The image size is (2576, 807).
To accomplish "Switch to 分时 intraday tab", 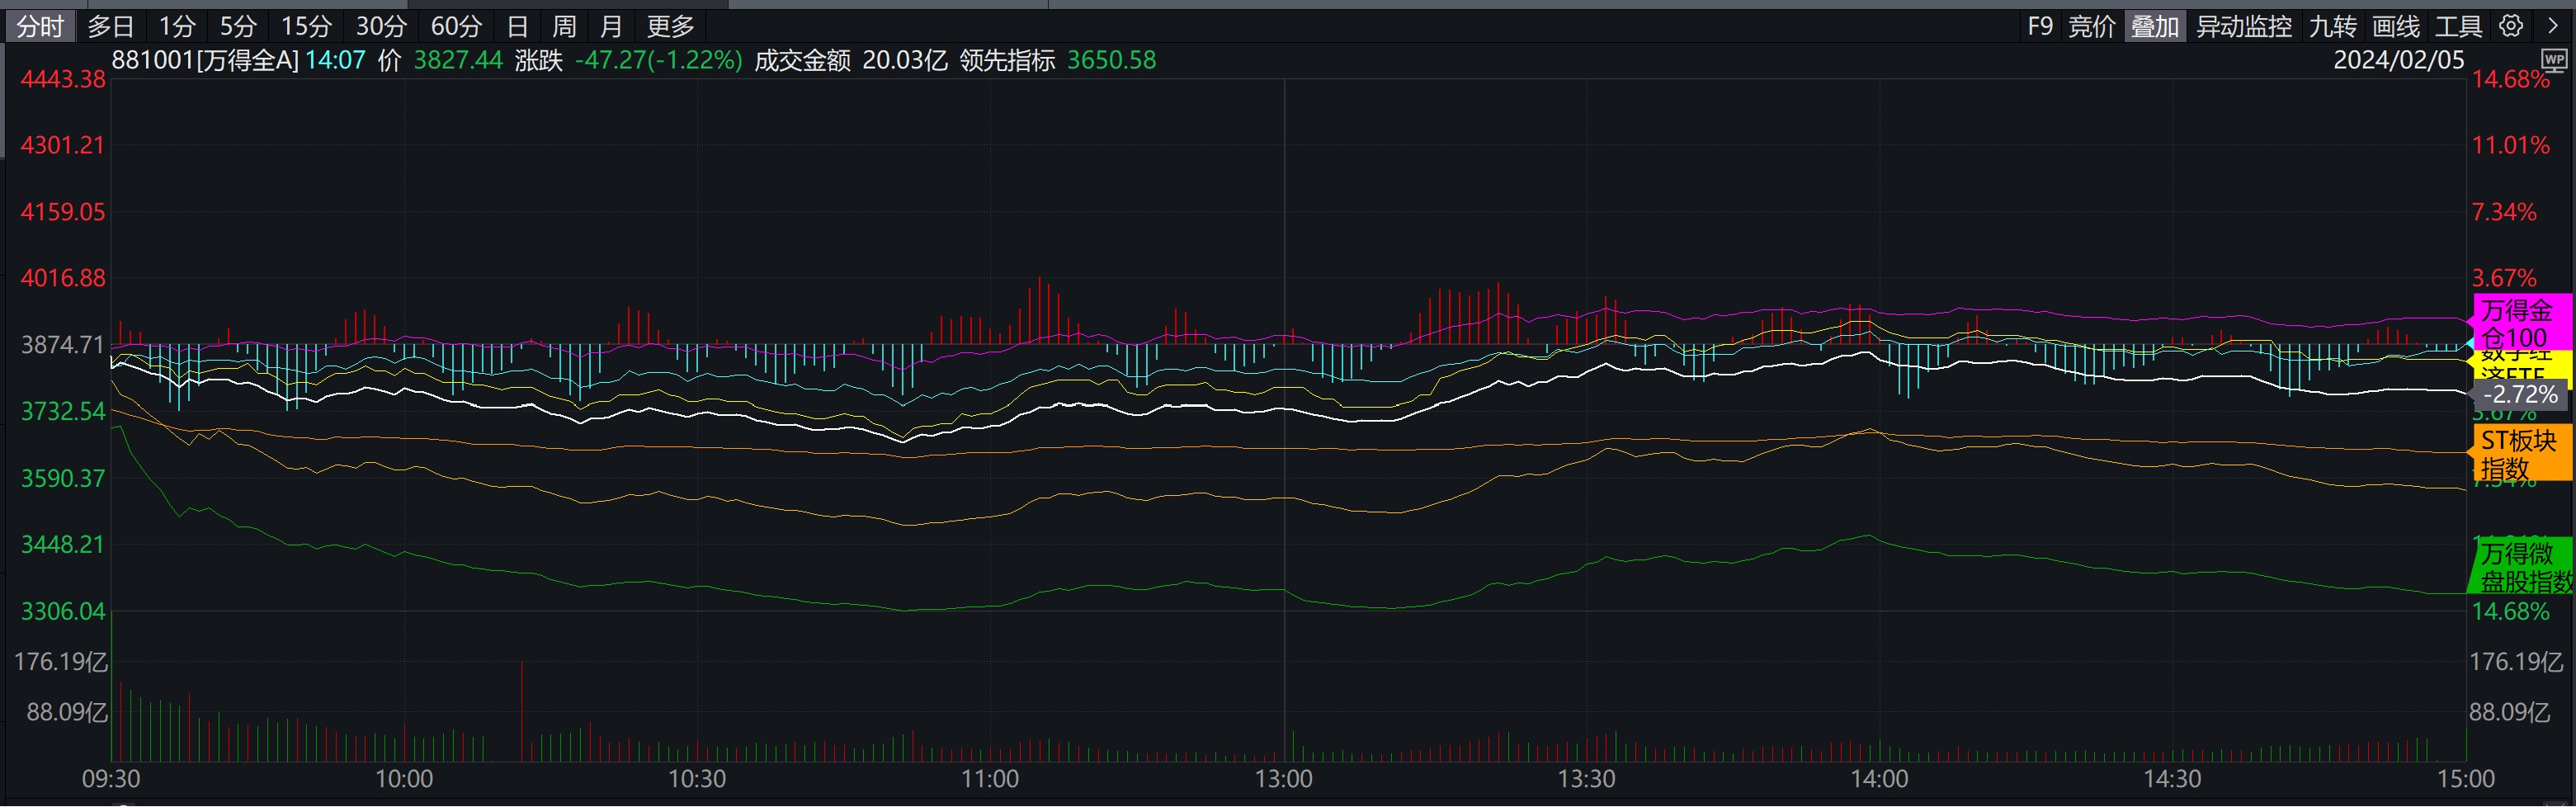I will (40, 26).
